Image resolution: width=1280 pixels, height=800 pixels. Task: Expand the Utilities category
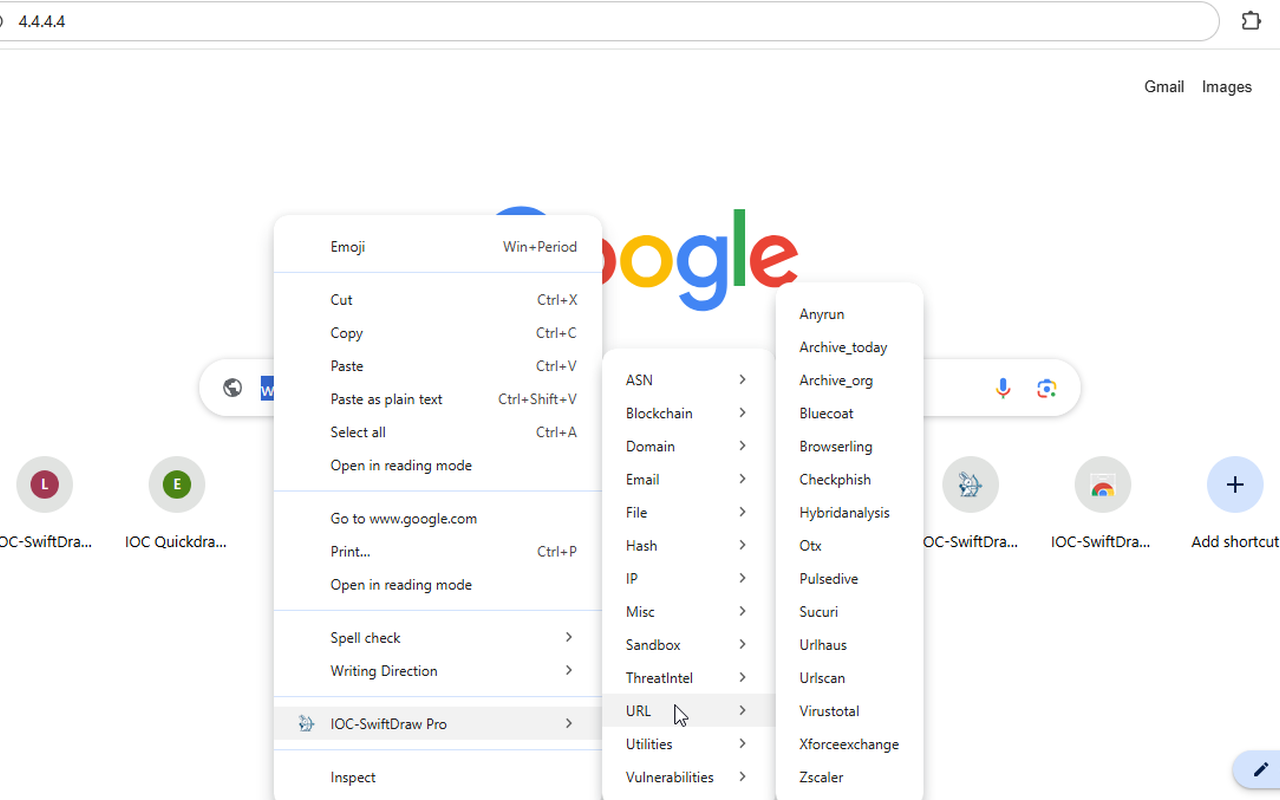[688, 744]
